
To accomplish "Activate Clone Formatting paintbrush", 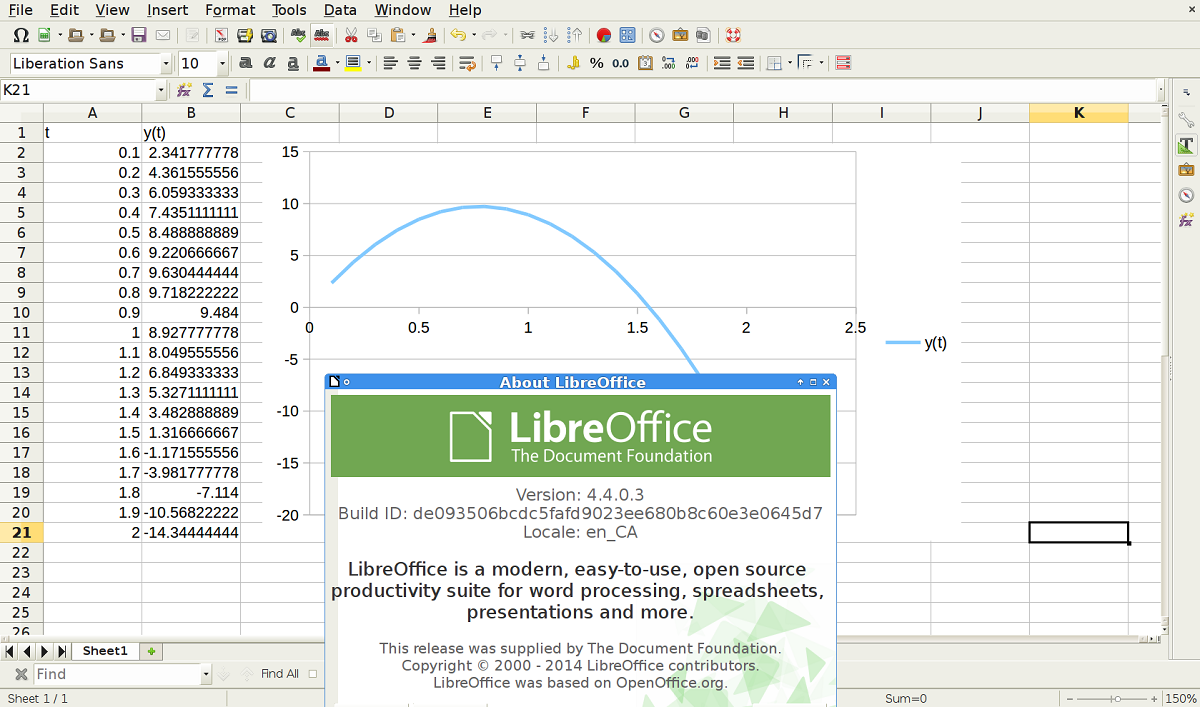I will point(431,35).
